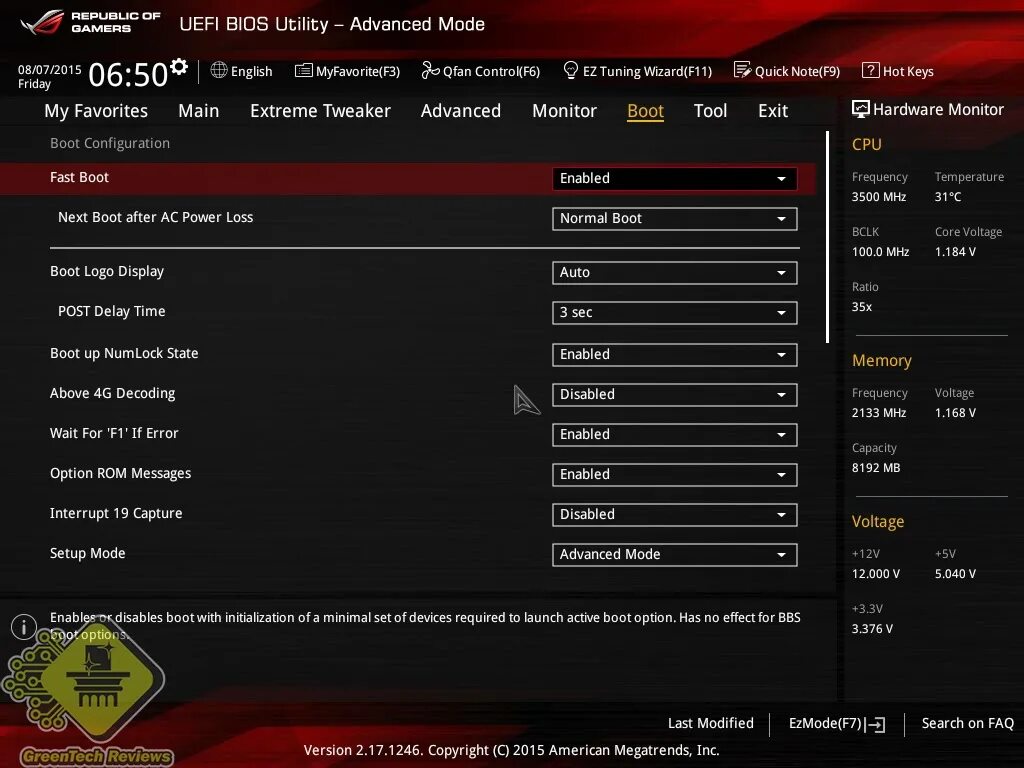Switch to the Extreme Tweaker tab
The image size is (1024, 768).
tap(320, 111)
